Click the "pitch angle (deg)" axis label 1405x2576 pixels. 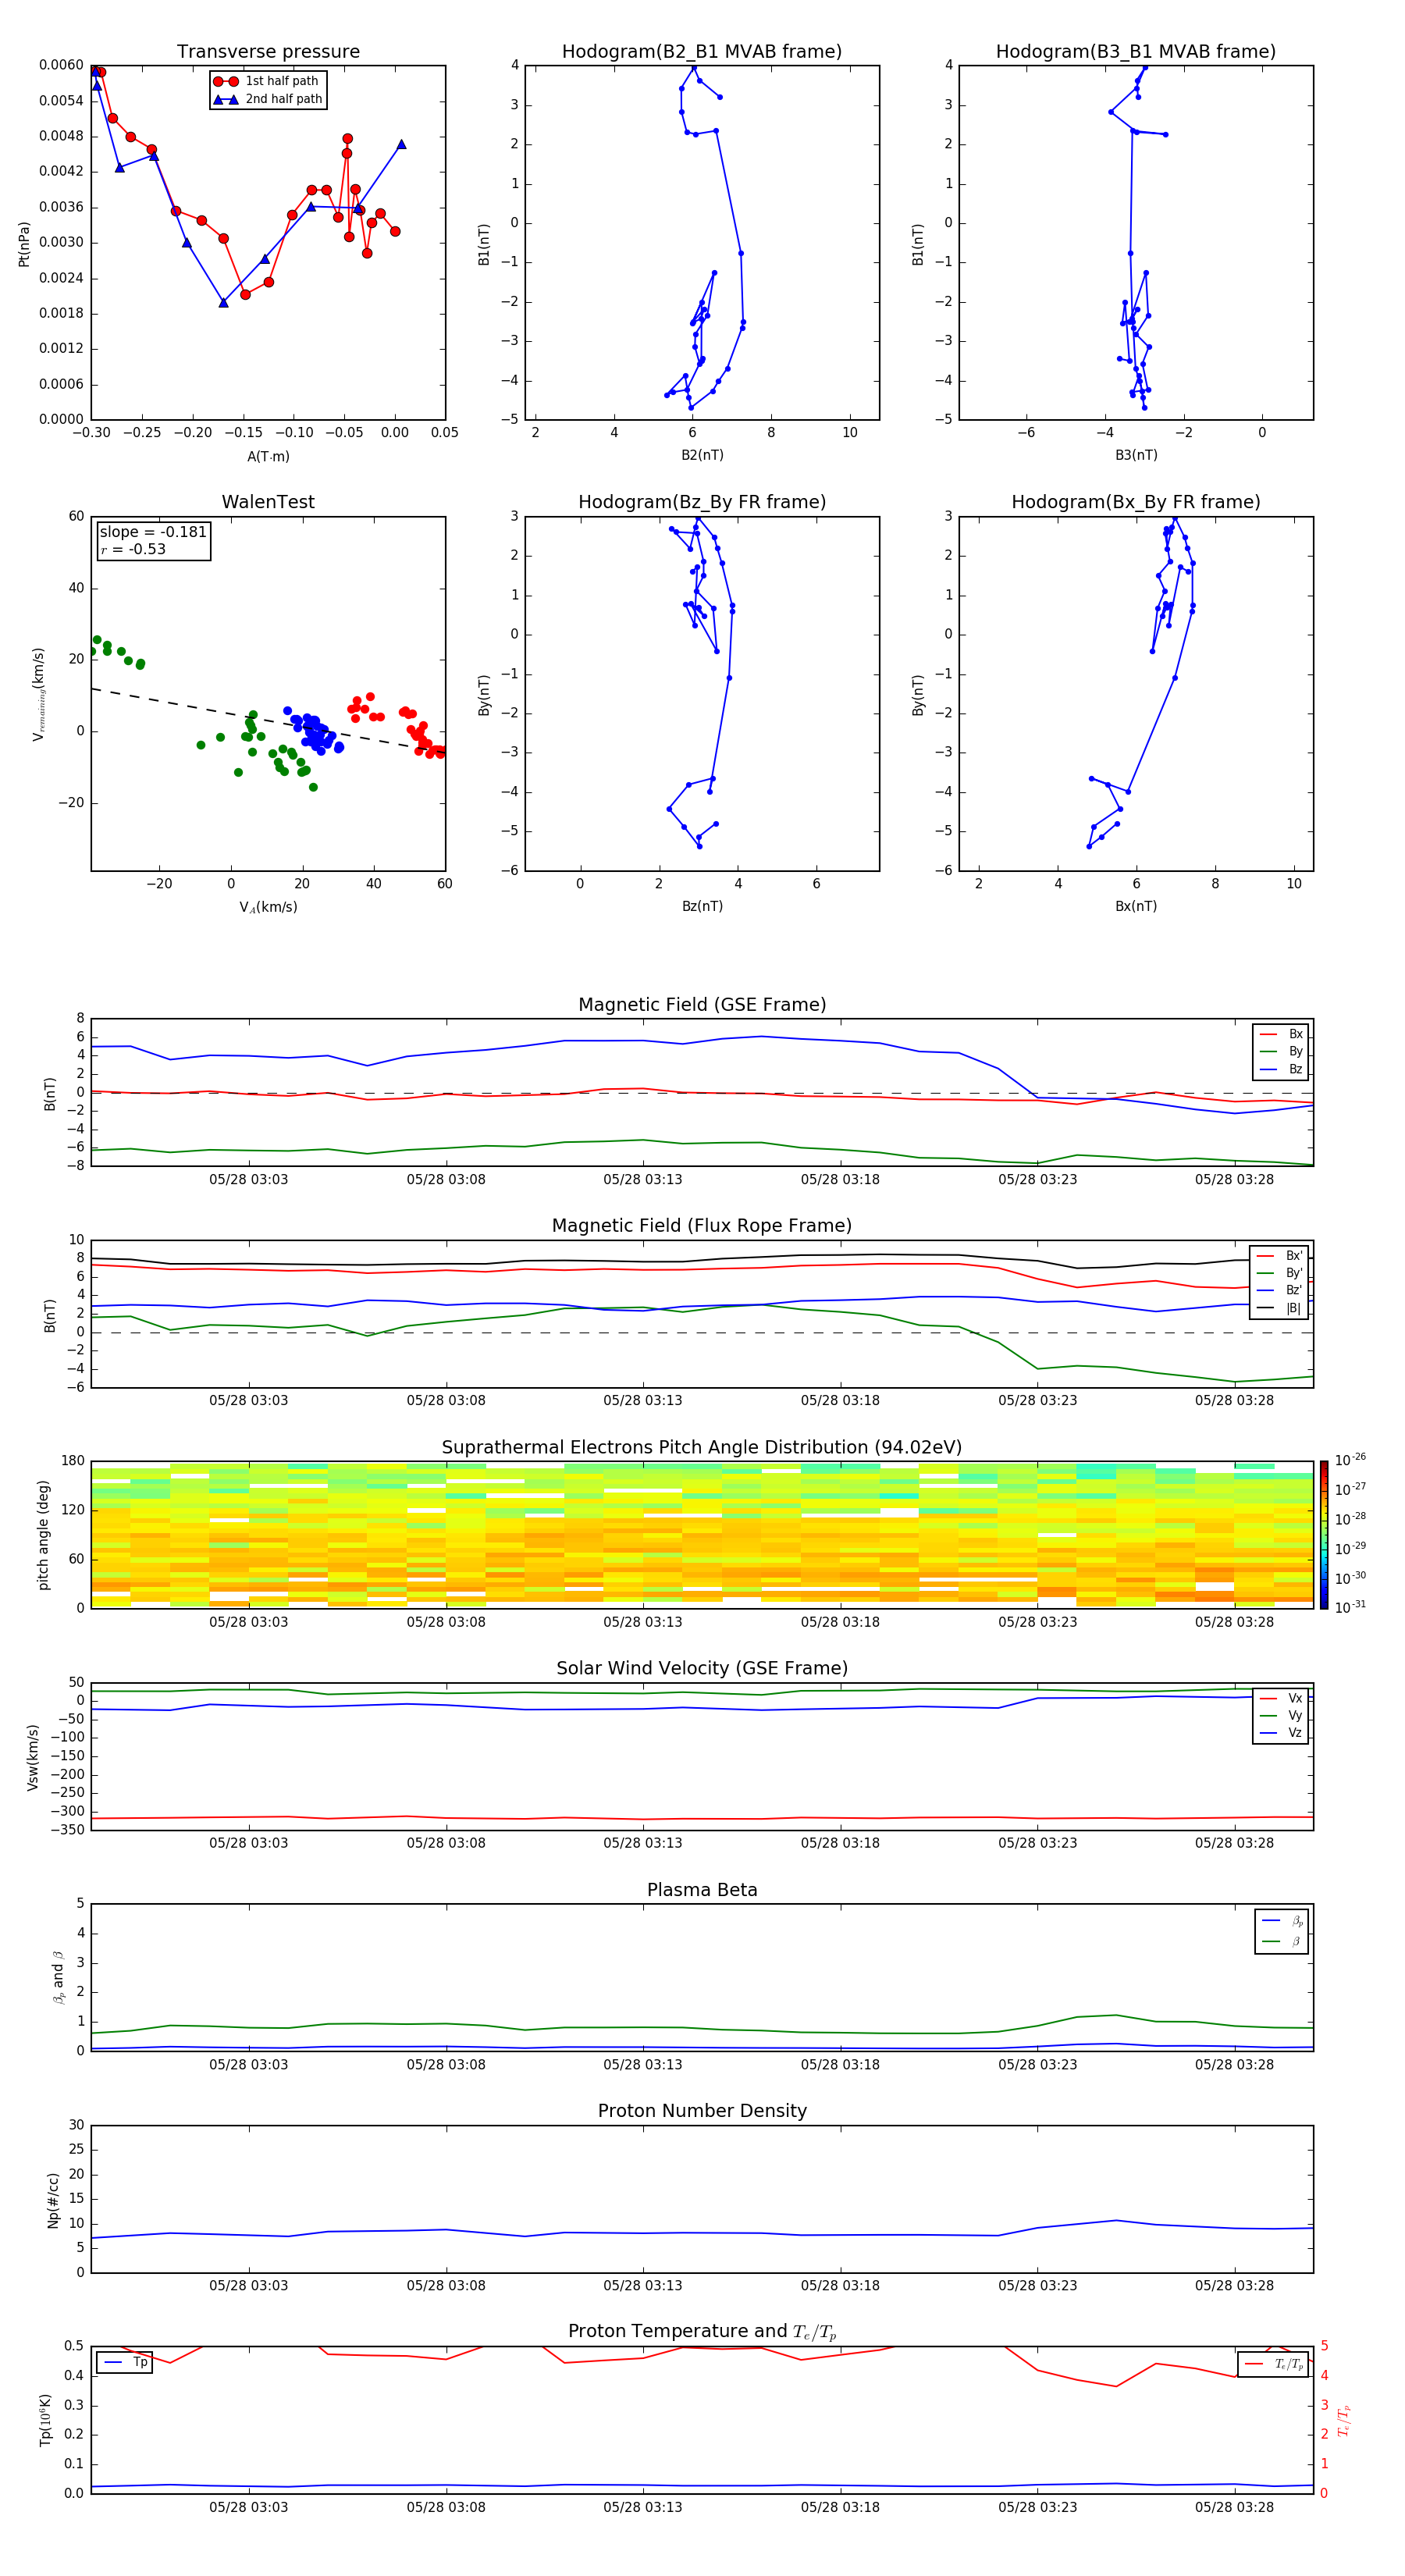43,1535
